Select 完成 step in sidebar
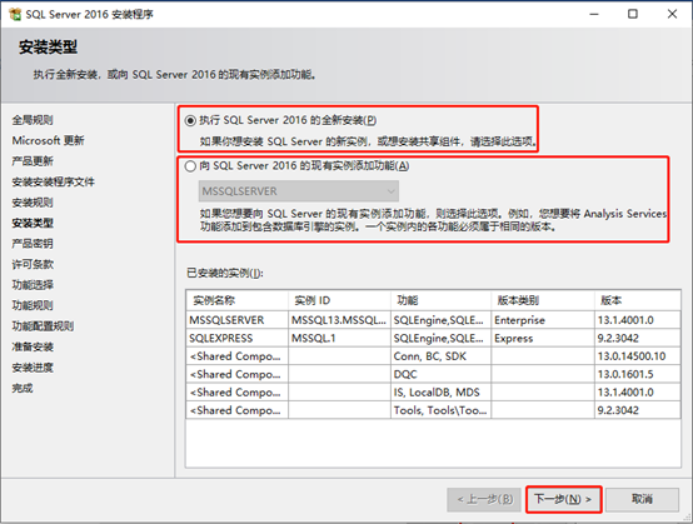The width and height of the screenshot is (693, 524). point(22,388)
